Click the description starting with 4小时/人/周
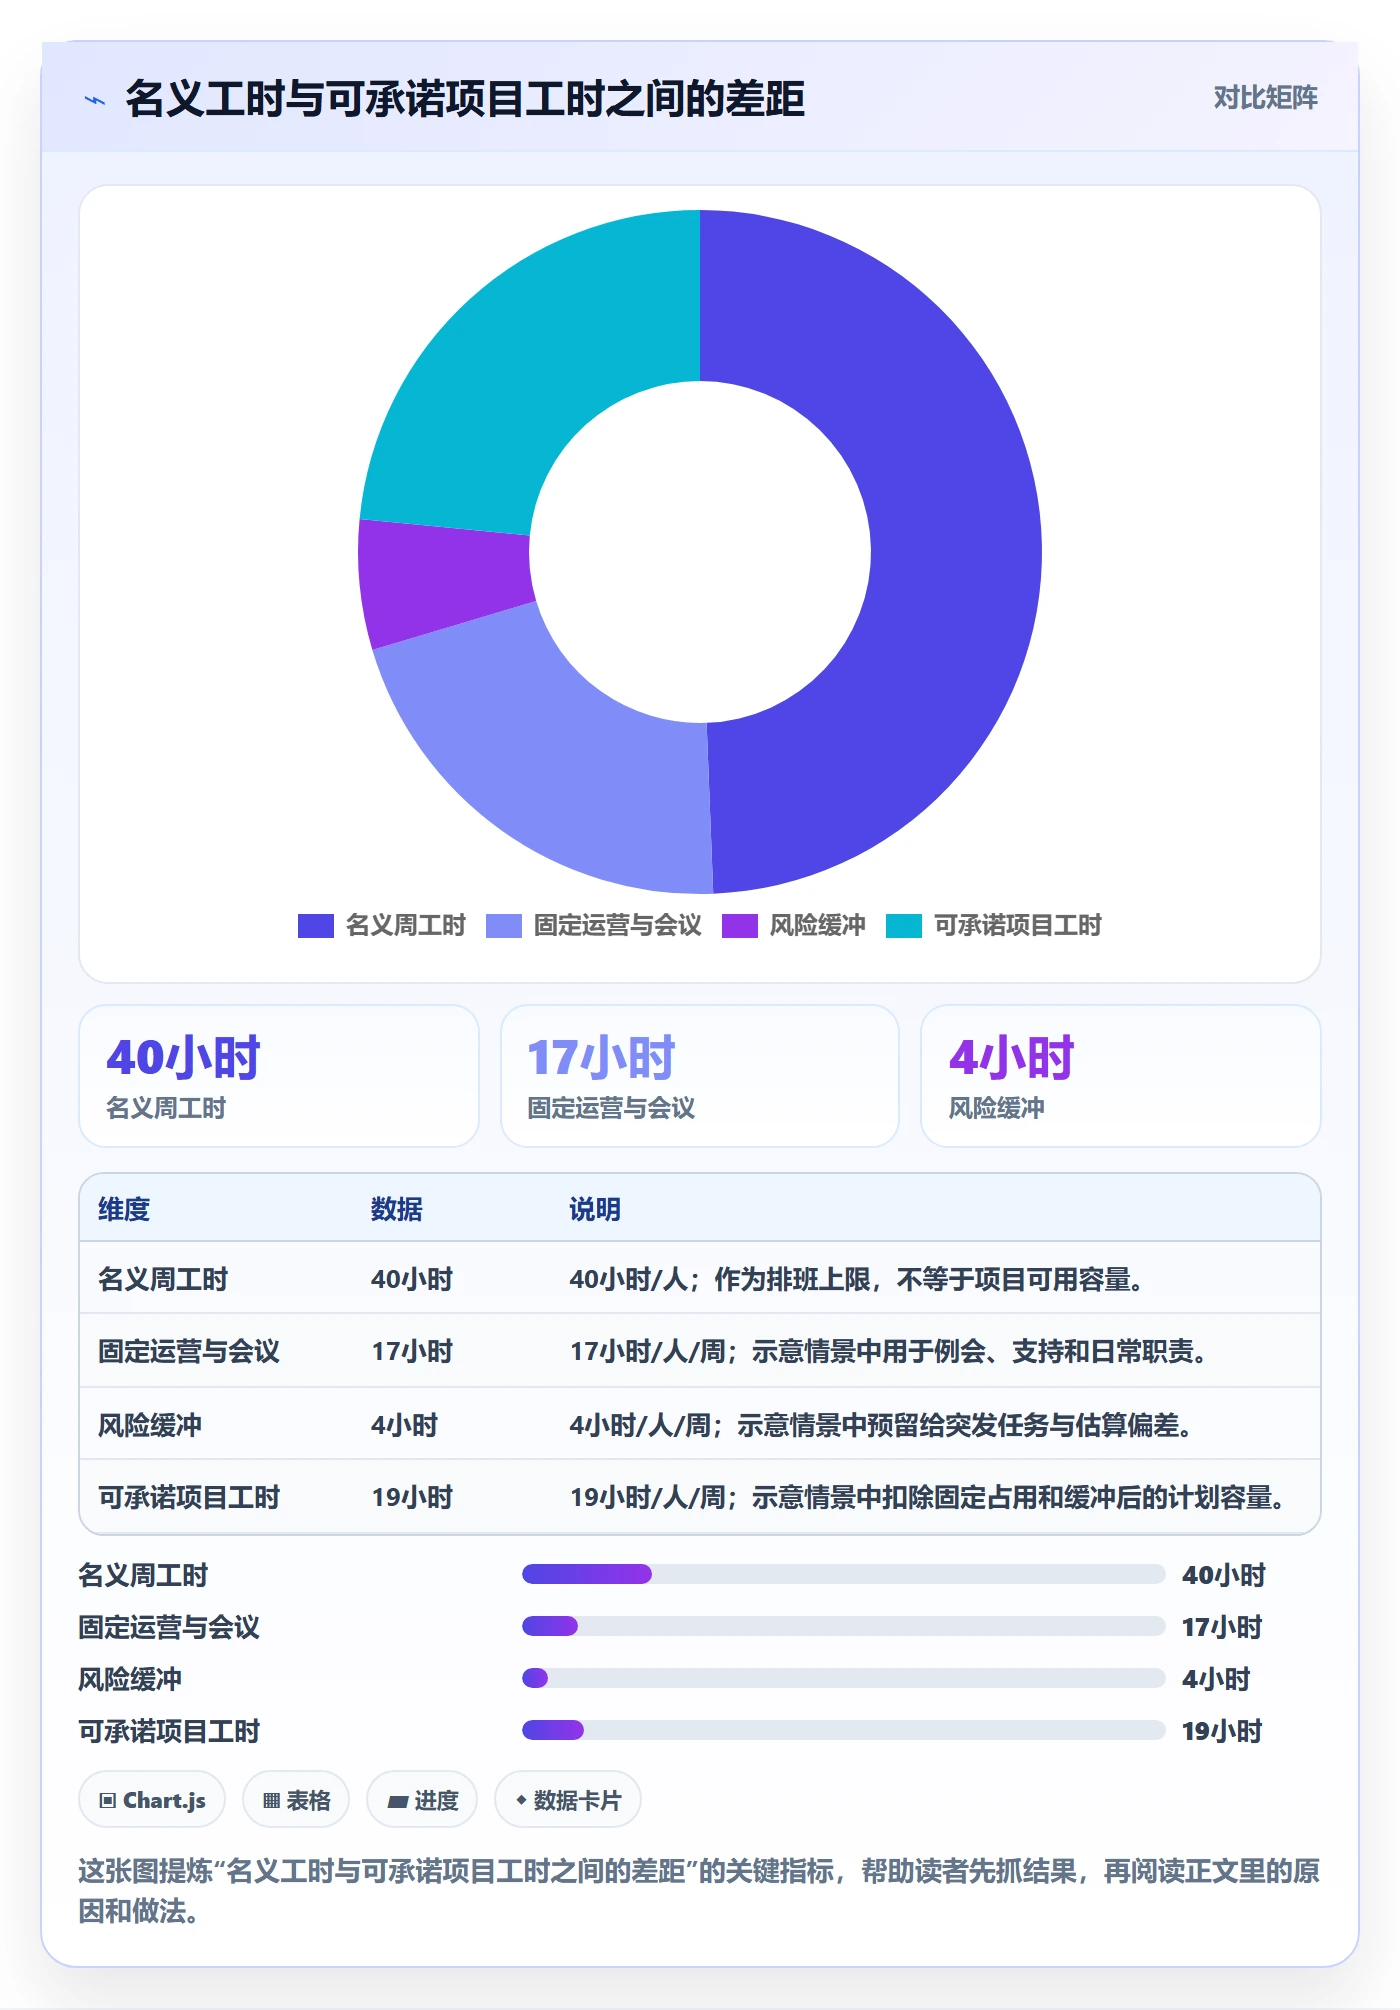This screenshot has height=2010, width=1400. coord(882,1425)
